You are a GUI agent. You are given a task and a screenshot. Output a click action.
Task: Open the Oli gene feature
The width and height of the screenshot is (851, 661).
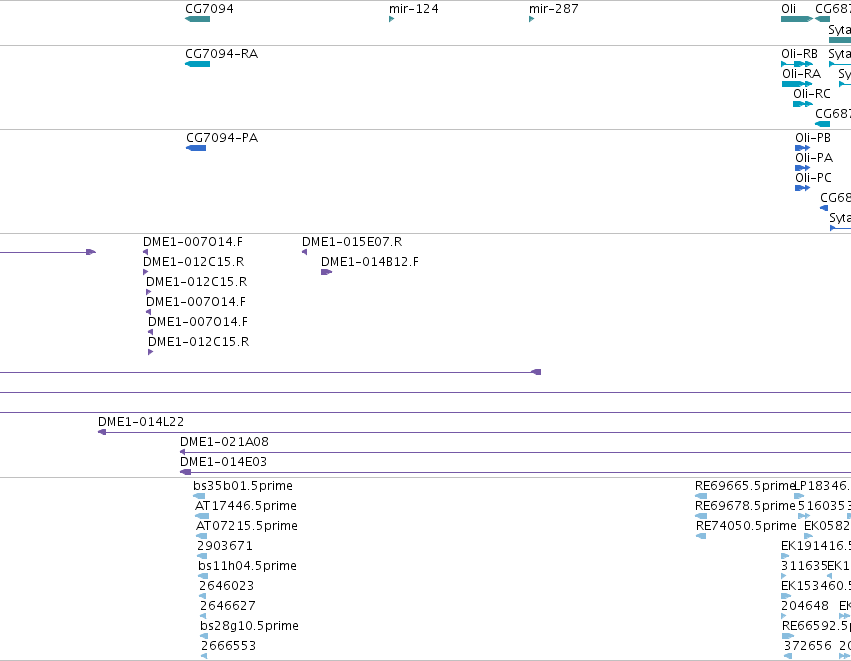797,19
